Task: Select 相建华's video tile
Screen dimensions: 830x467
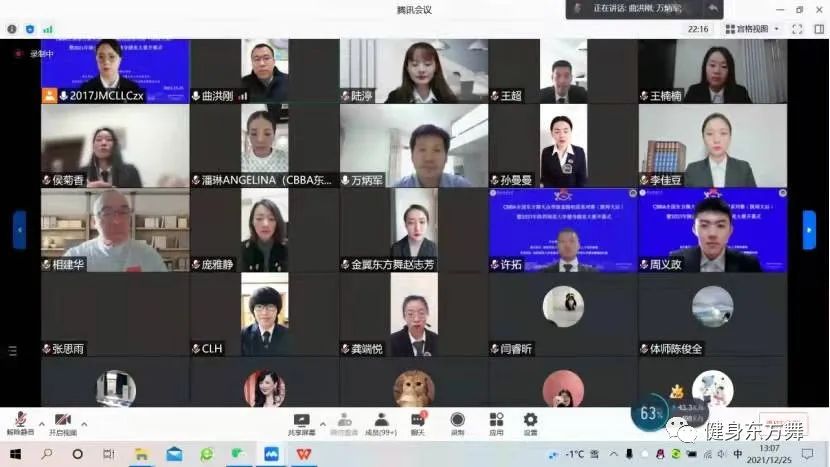Action: coord(115,230)
